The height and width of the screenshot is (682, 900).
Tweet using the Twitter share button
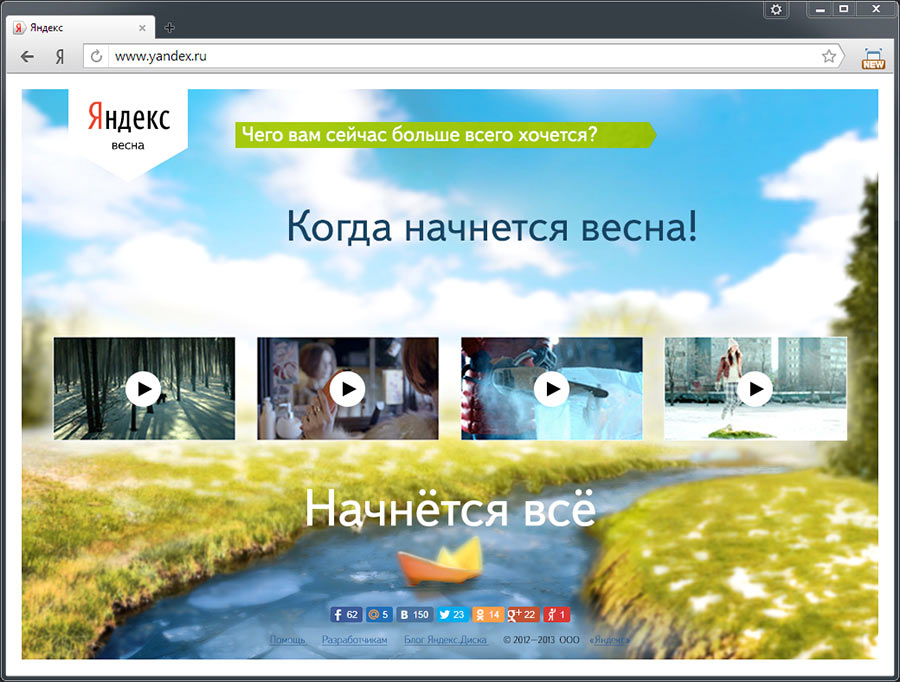point(452,615)
